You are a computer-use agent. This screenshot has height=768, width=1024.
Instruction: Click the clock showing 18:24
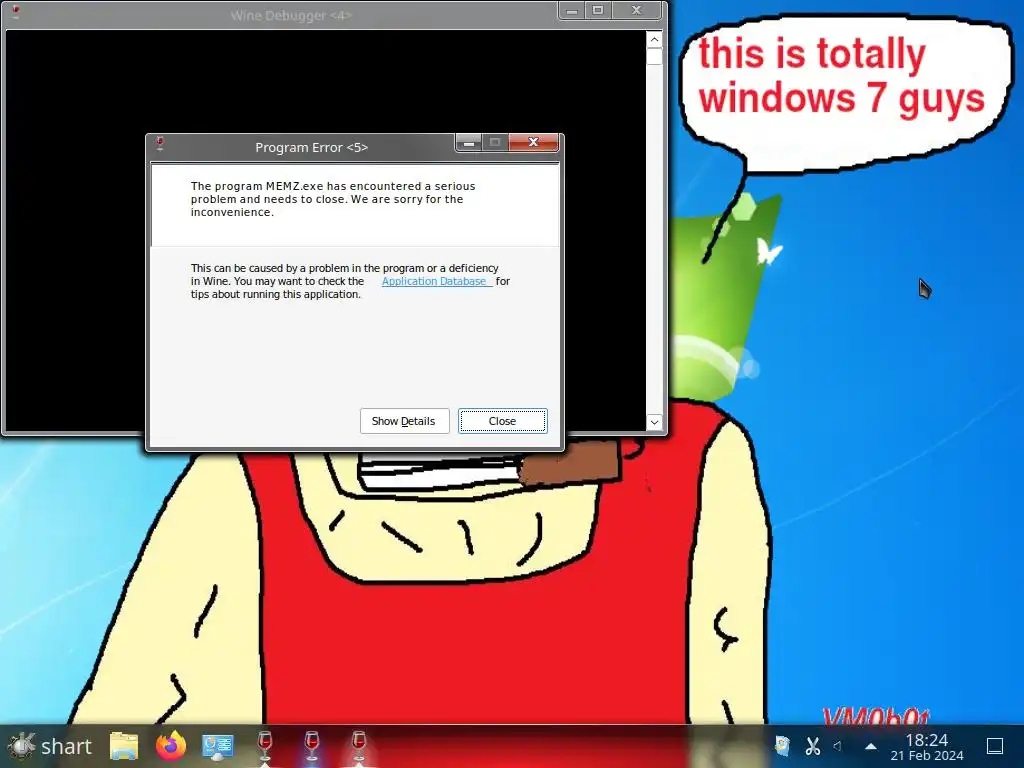pos(927,747)
